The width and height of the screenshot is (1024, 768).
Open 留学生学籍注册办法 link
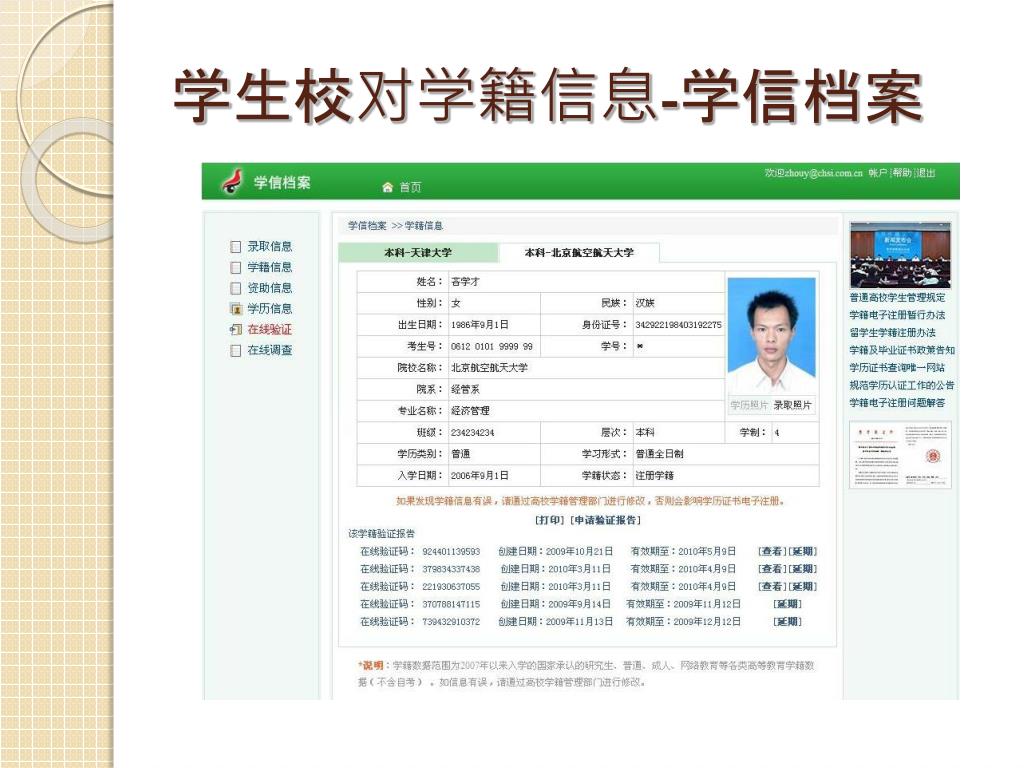click(x=893, y=333)
